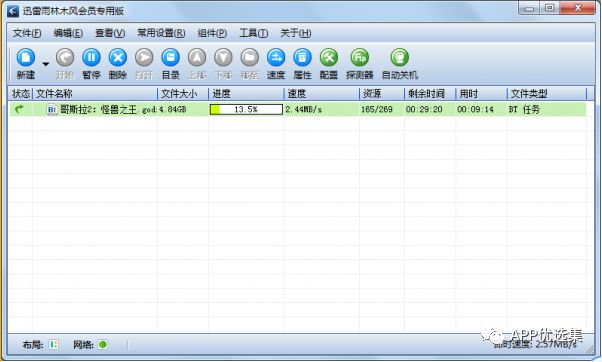Sort by the 文件大小 column header
The height and width of the screenshot is (362, 602).
(x=183, y=93)
